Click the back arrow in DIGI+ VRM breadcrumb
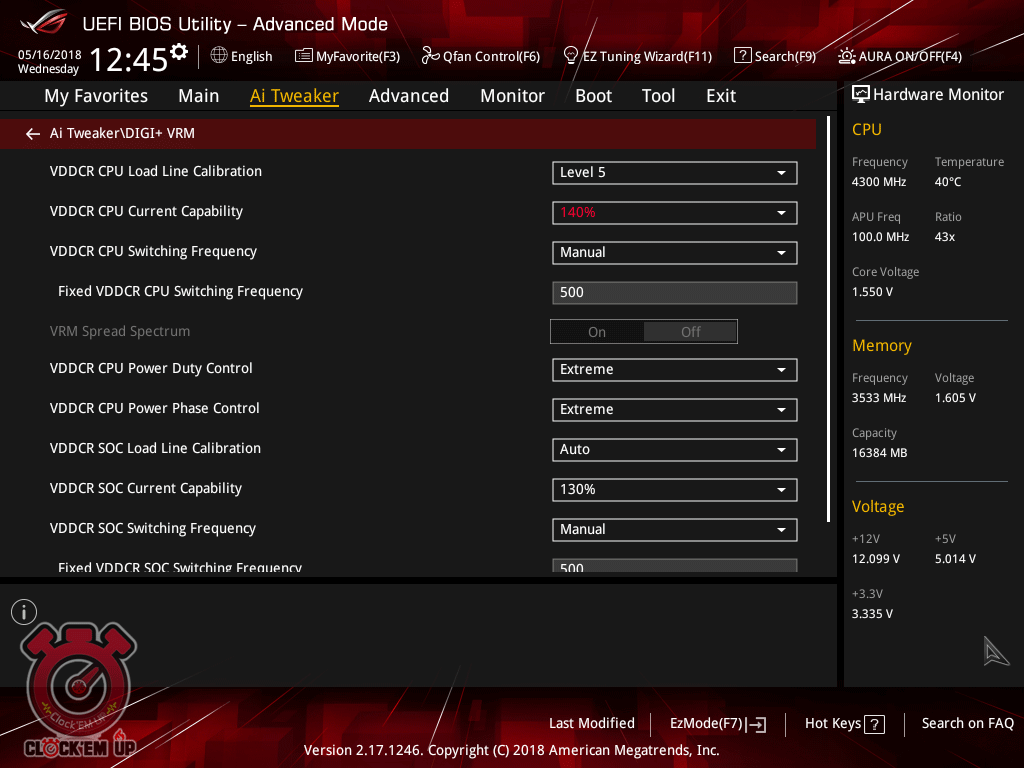This screenshot has height=768, width=1024. (33, 134)
